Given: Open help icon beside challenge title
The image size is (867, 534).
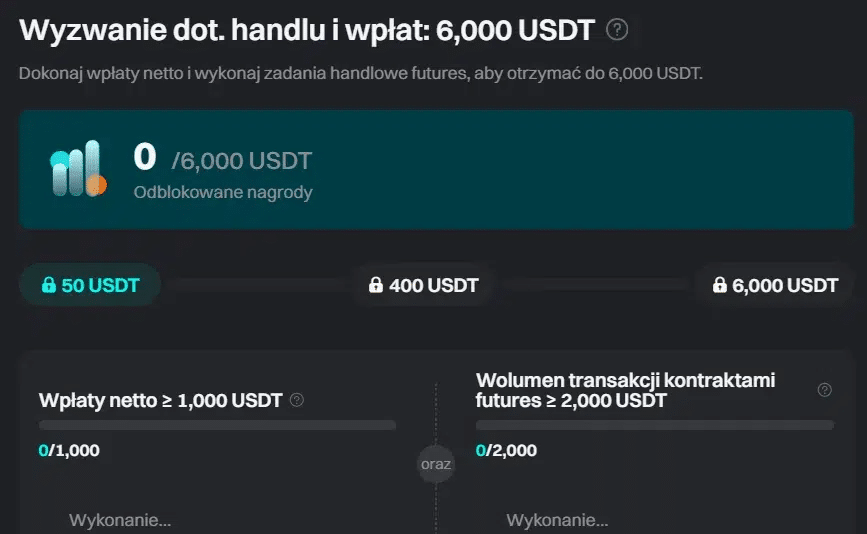Looking at the screenshot, I should point(617,29).
